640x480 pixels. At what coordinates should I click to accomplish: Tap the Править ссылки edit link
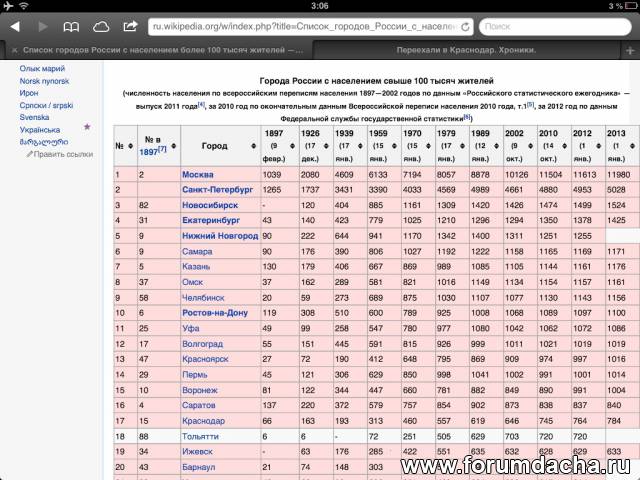[61, 154]
